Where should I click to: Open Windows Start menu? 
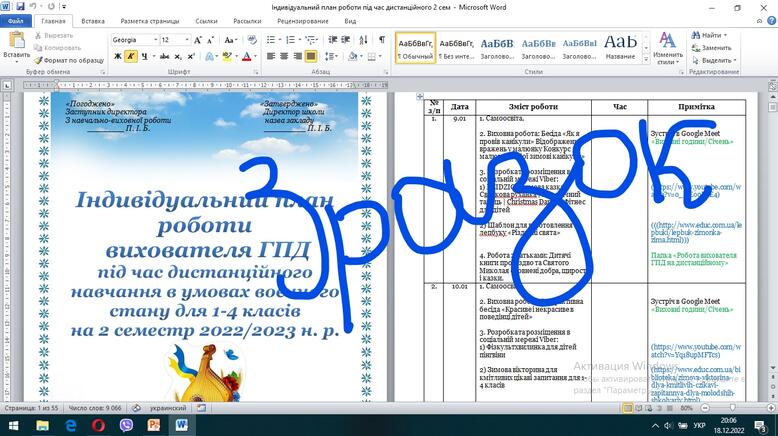pos(13,426)
